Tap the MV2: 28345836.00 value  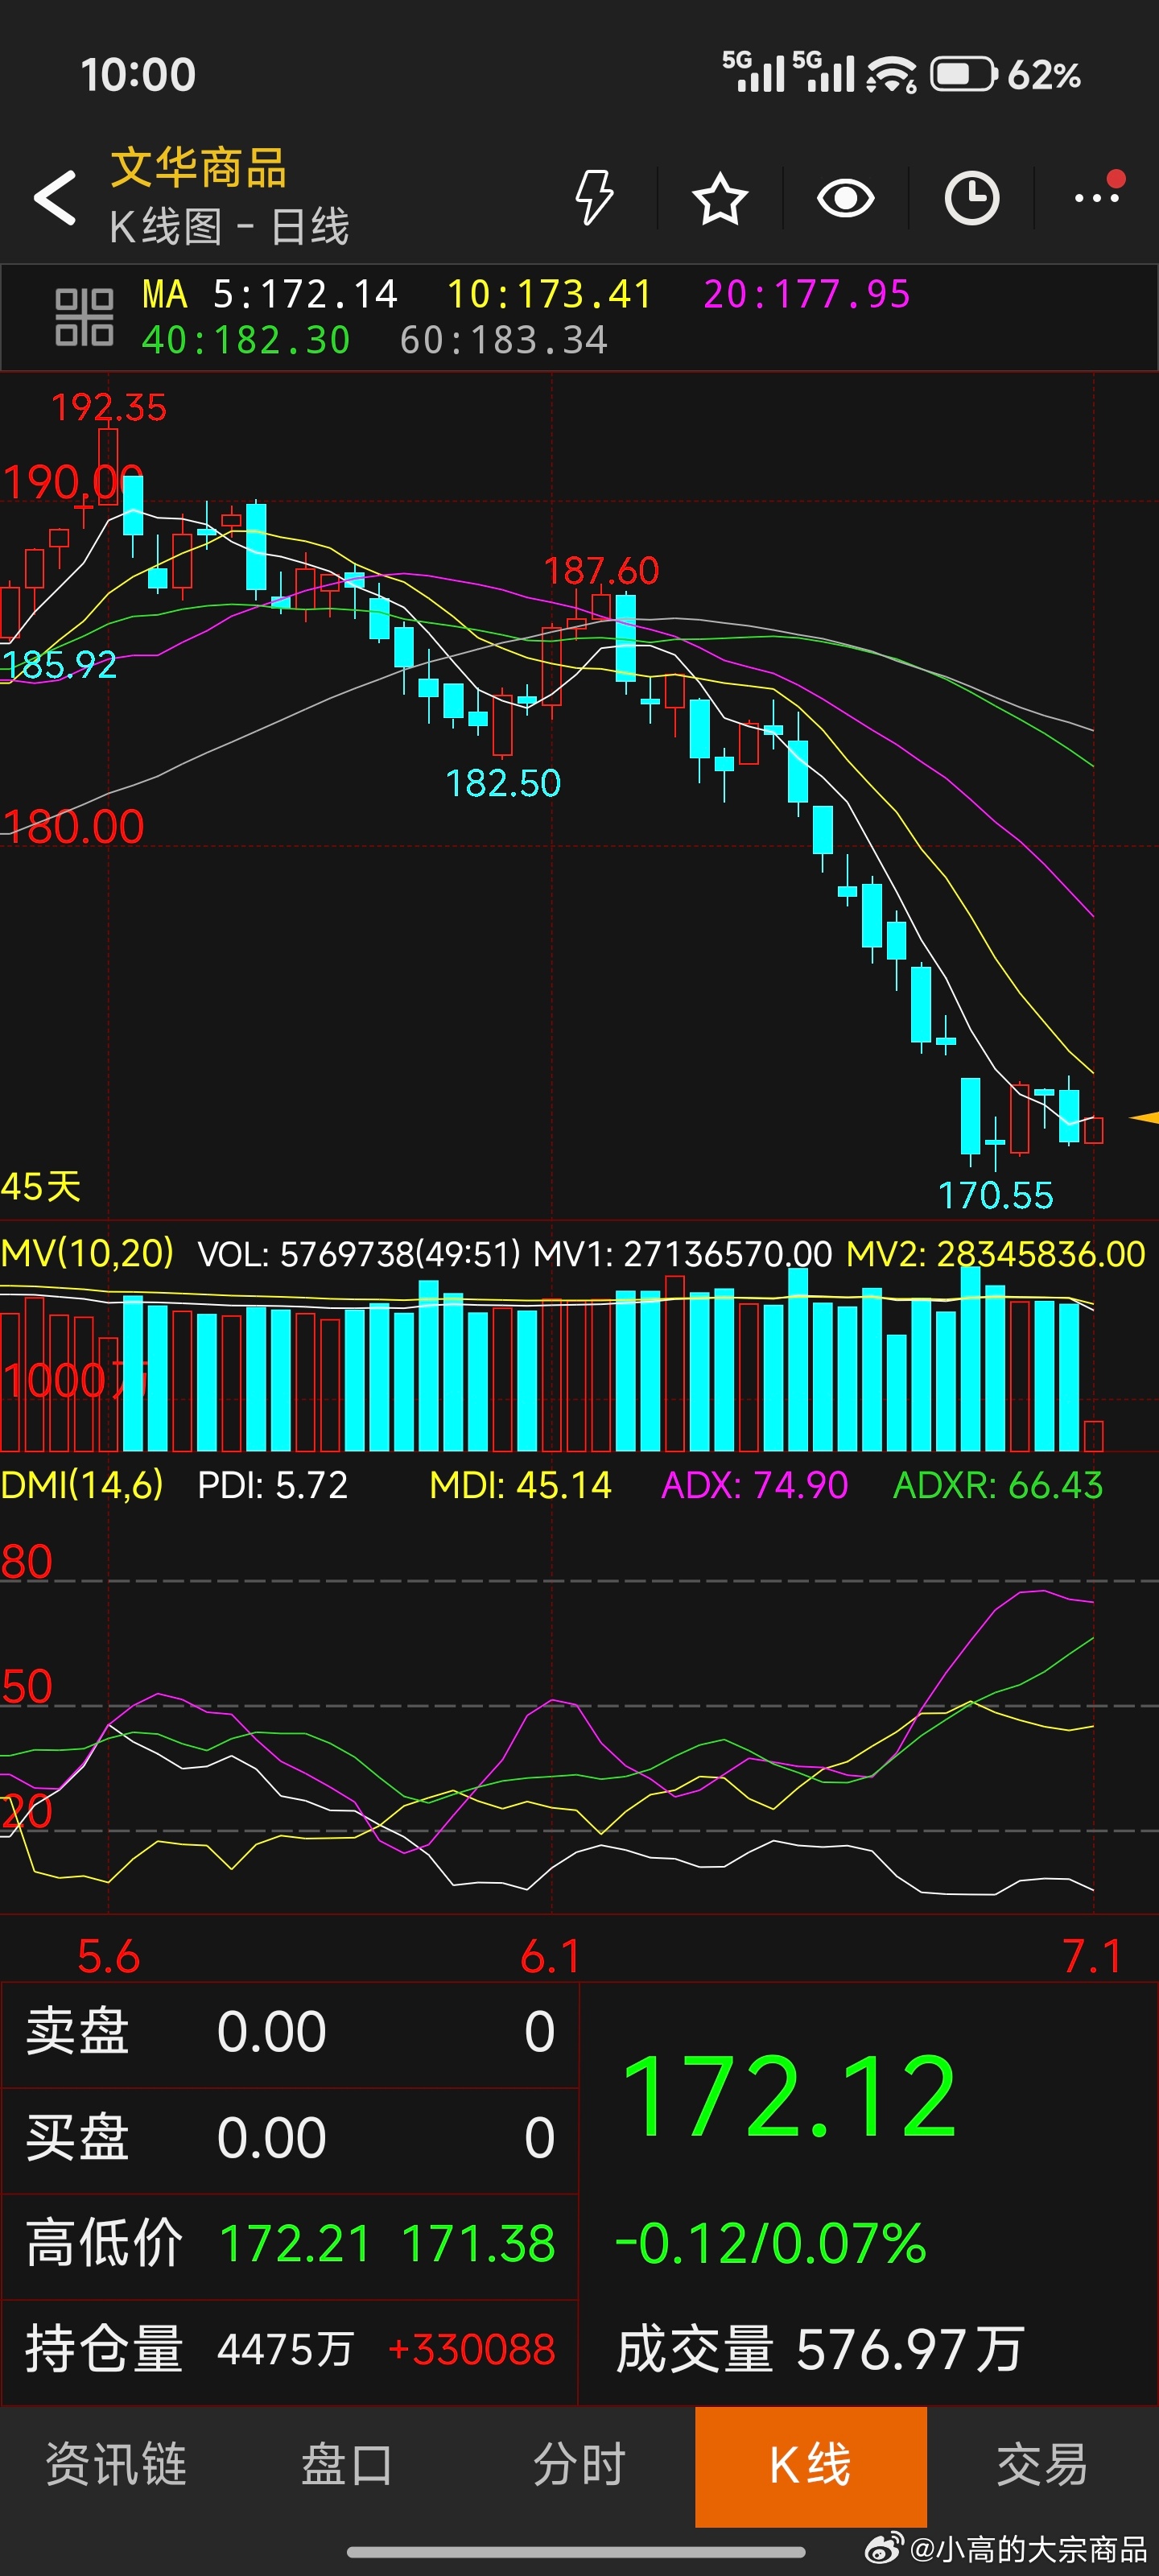coord(995,1253)
